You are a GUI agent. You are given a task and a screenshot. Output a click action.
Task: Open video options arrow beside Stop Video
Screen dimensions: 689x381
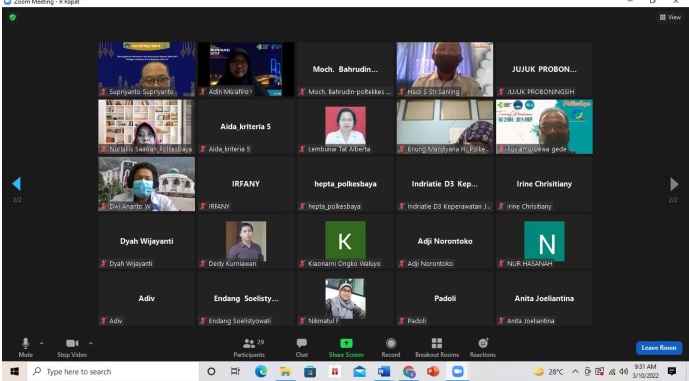(91, 343)
